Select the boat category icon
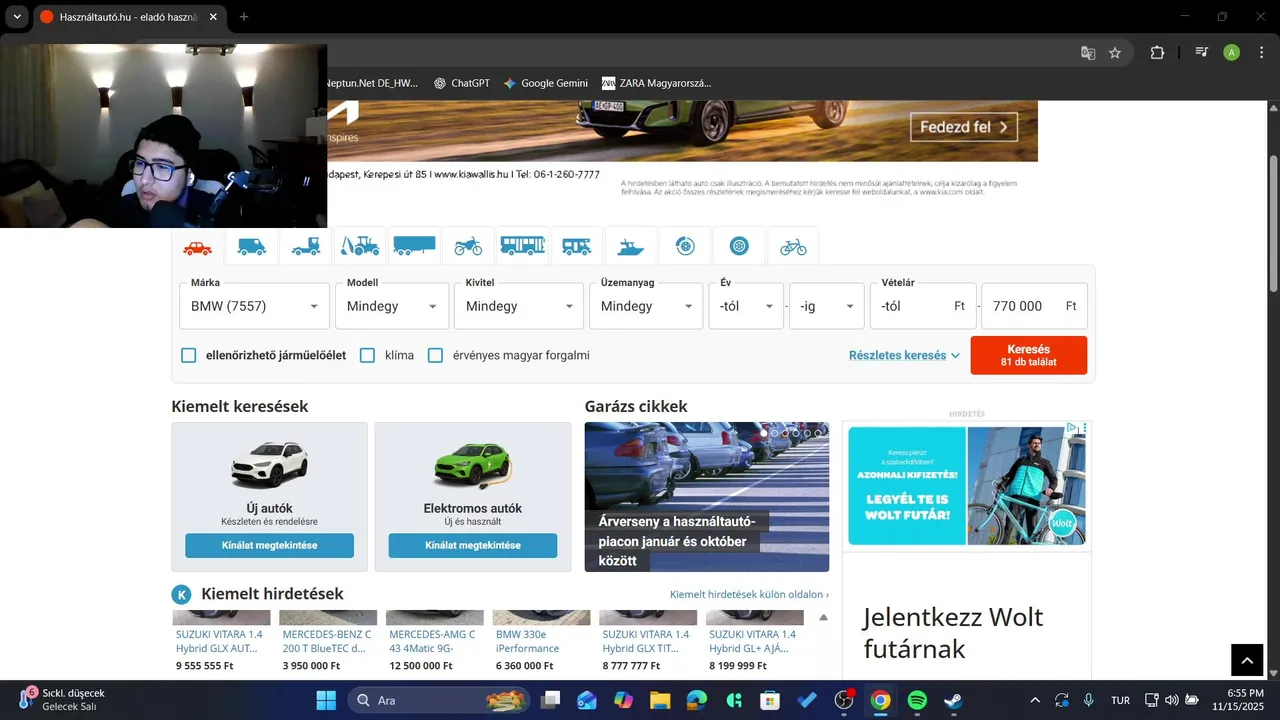Viewport: 1280px width, 720px height. click(x=631, y=247)
